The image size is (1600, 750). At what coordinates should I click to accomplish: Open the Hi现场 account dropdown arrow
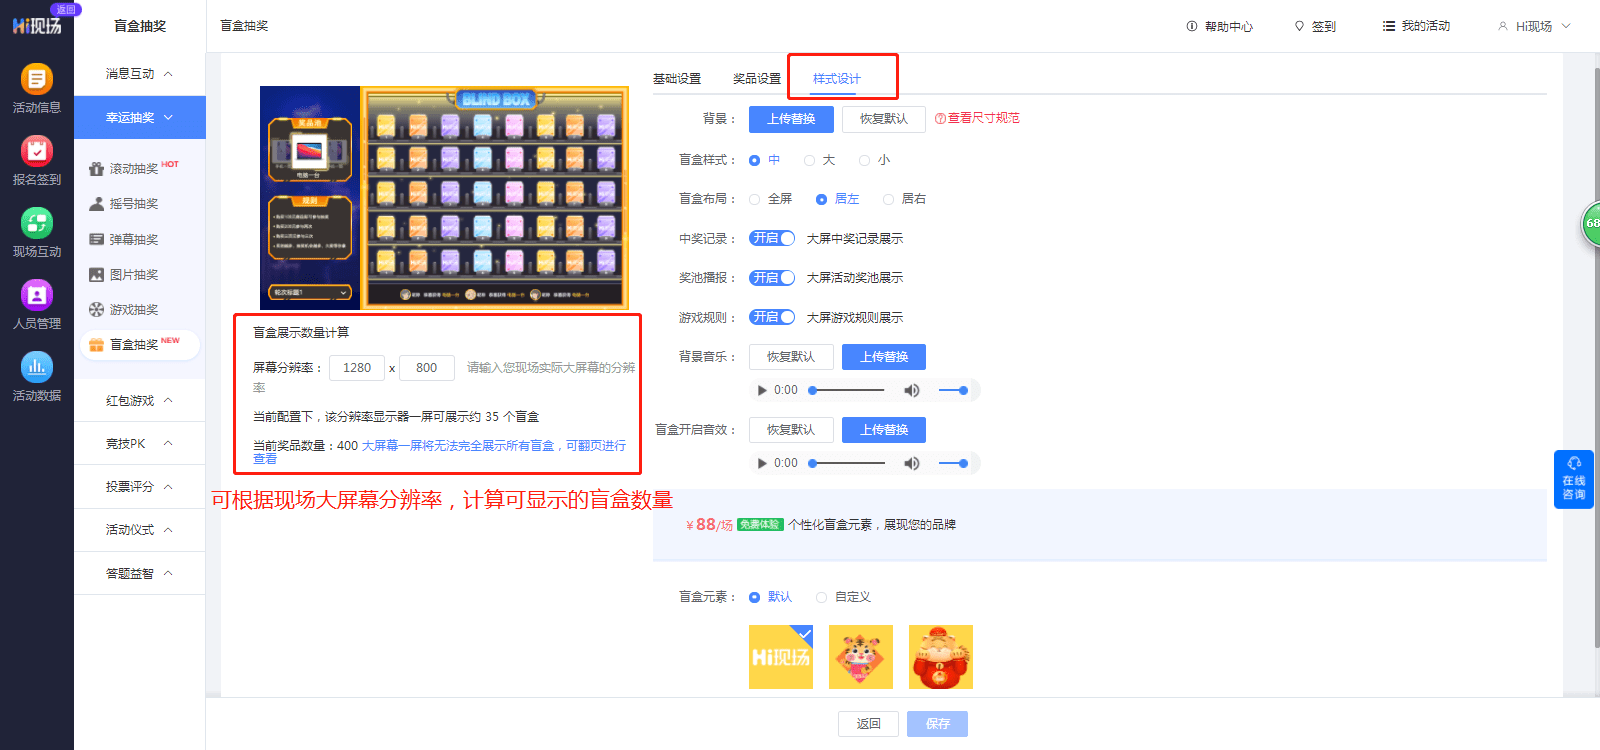(x=1566, y=26)
